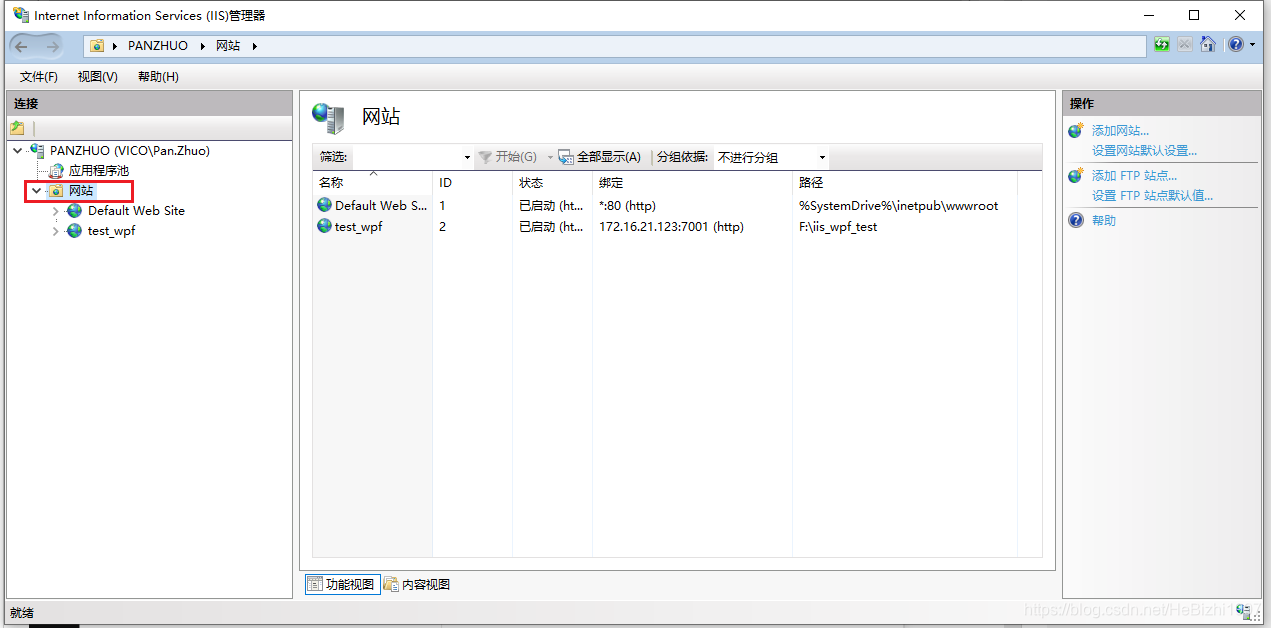
Task: Sort by ID column header
Action: pyautogui.click(x=472, y=183)
